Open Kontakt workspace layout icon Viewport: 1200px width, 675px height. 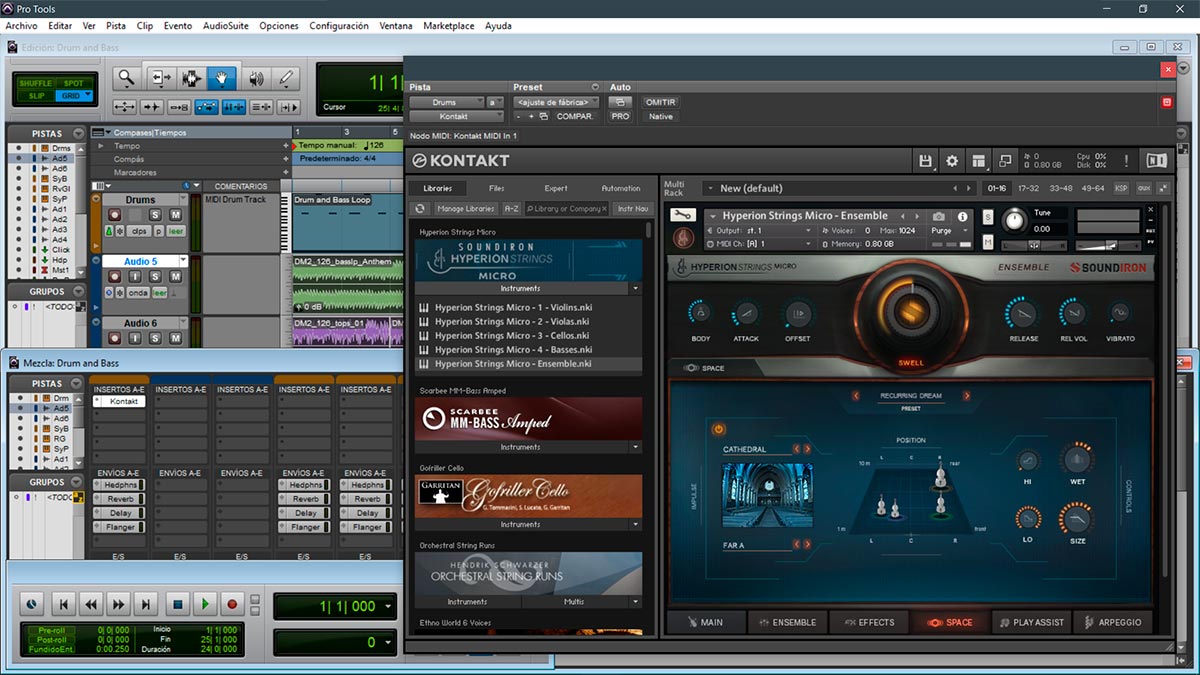978,160
